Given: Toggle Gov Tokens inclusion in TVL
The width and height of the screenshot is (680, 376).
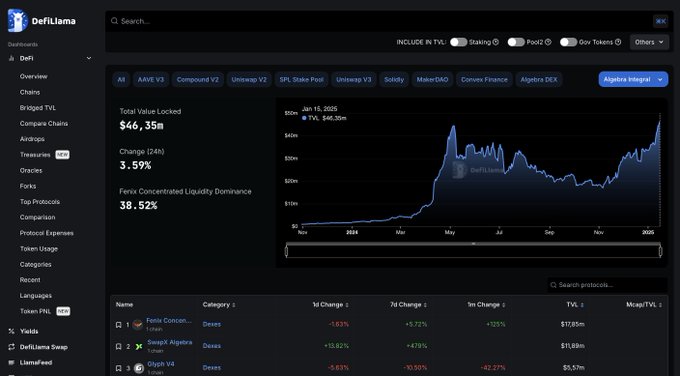Looking at the screenshot, I should (x=569, y=42).
